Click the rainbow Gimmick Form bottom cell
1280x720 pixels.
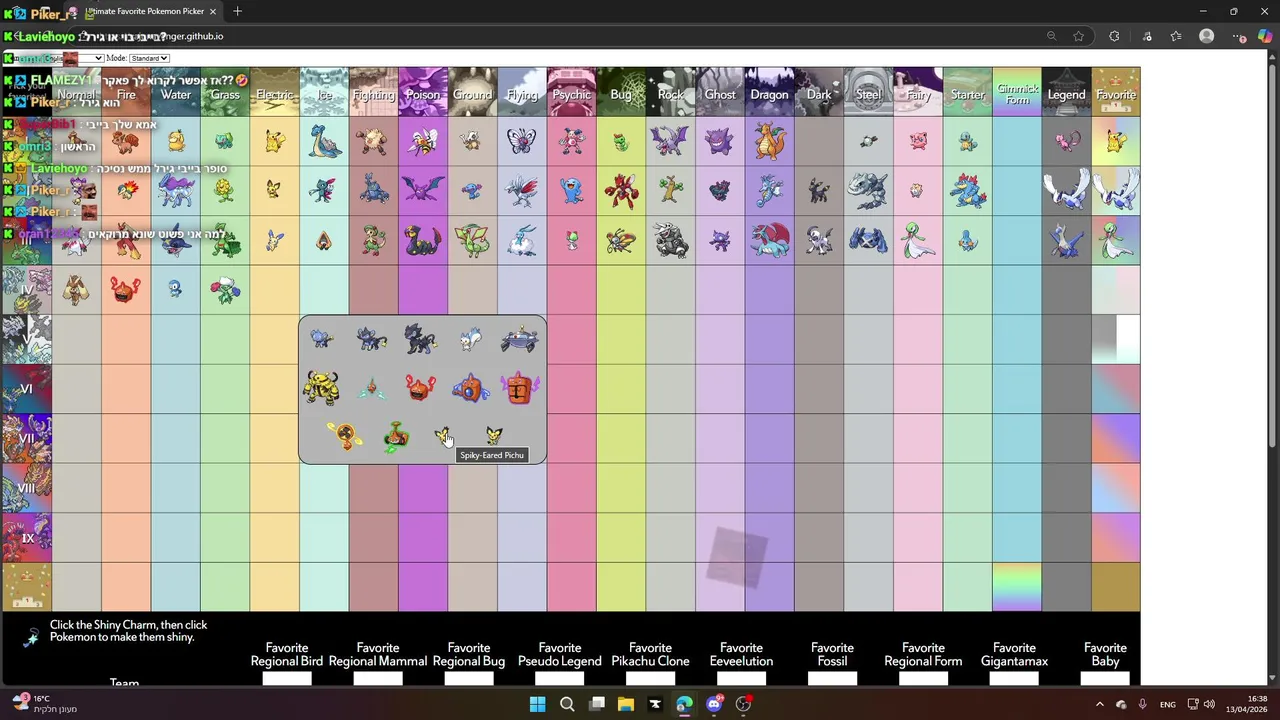1016,586
